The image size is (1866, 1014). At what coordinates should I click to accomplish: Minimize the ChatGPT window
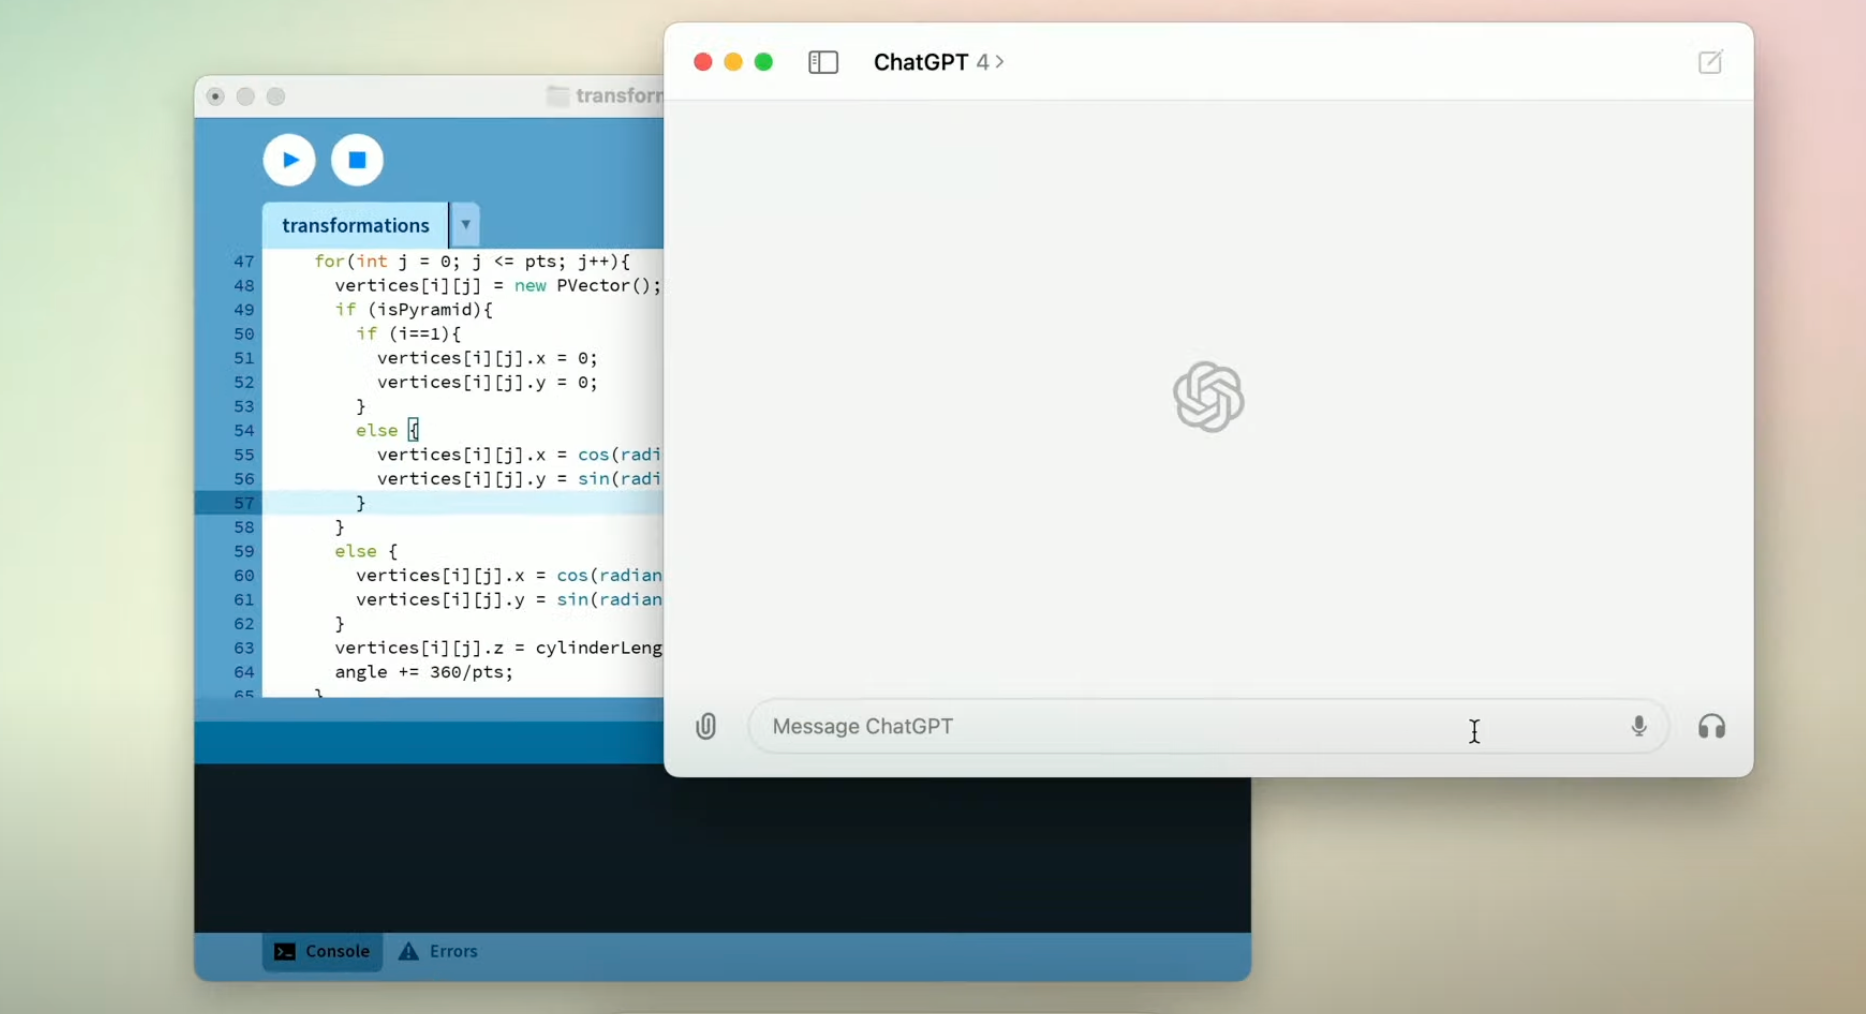pyautogui.click(x=733, y=62)
